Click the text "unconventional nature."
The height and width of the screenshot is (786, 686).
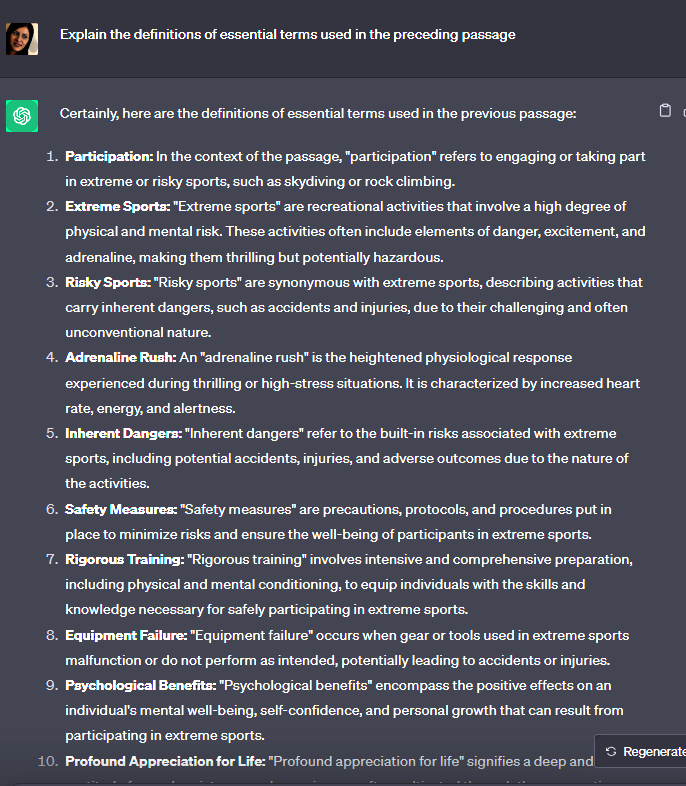(138, 332)
